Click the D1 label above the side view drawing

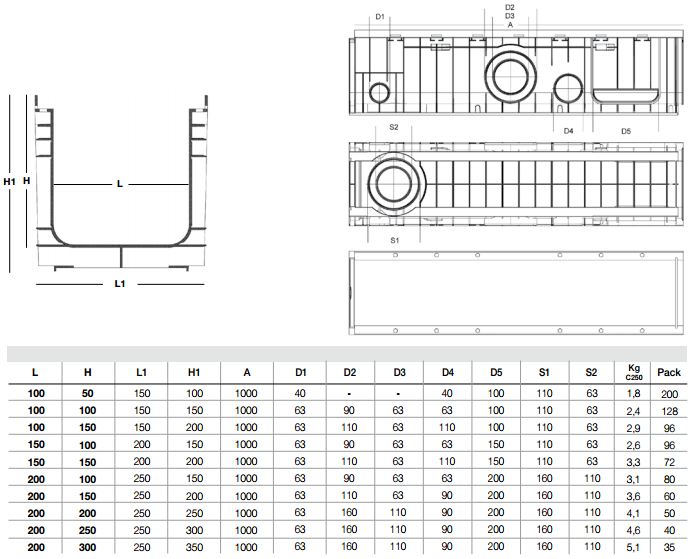[x=380, y=17]
